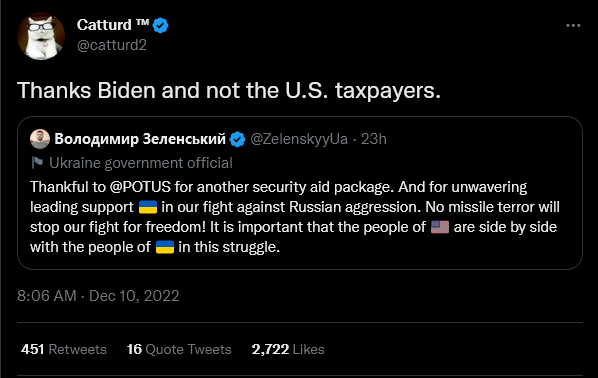The height and width of the screenshot is (378, 598).
Task: Click Catturd's blue verified badge
Action: (x=160, y=26)
